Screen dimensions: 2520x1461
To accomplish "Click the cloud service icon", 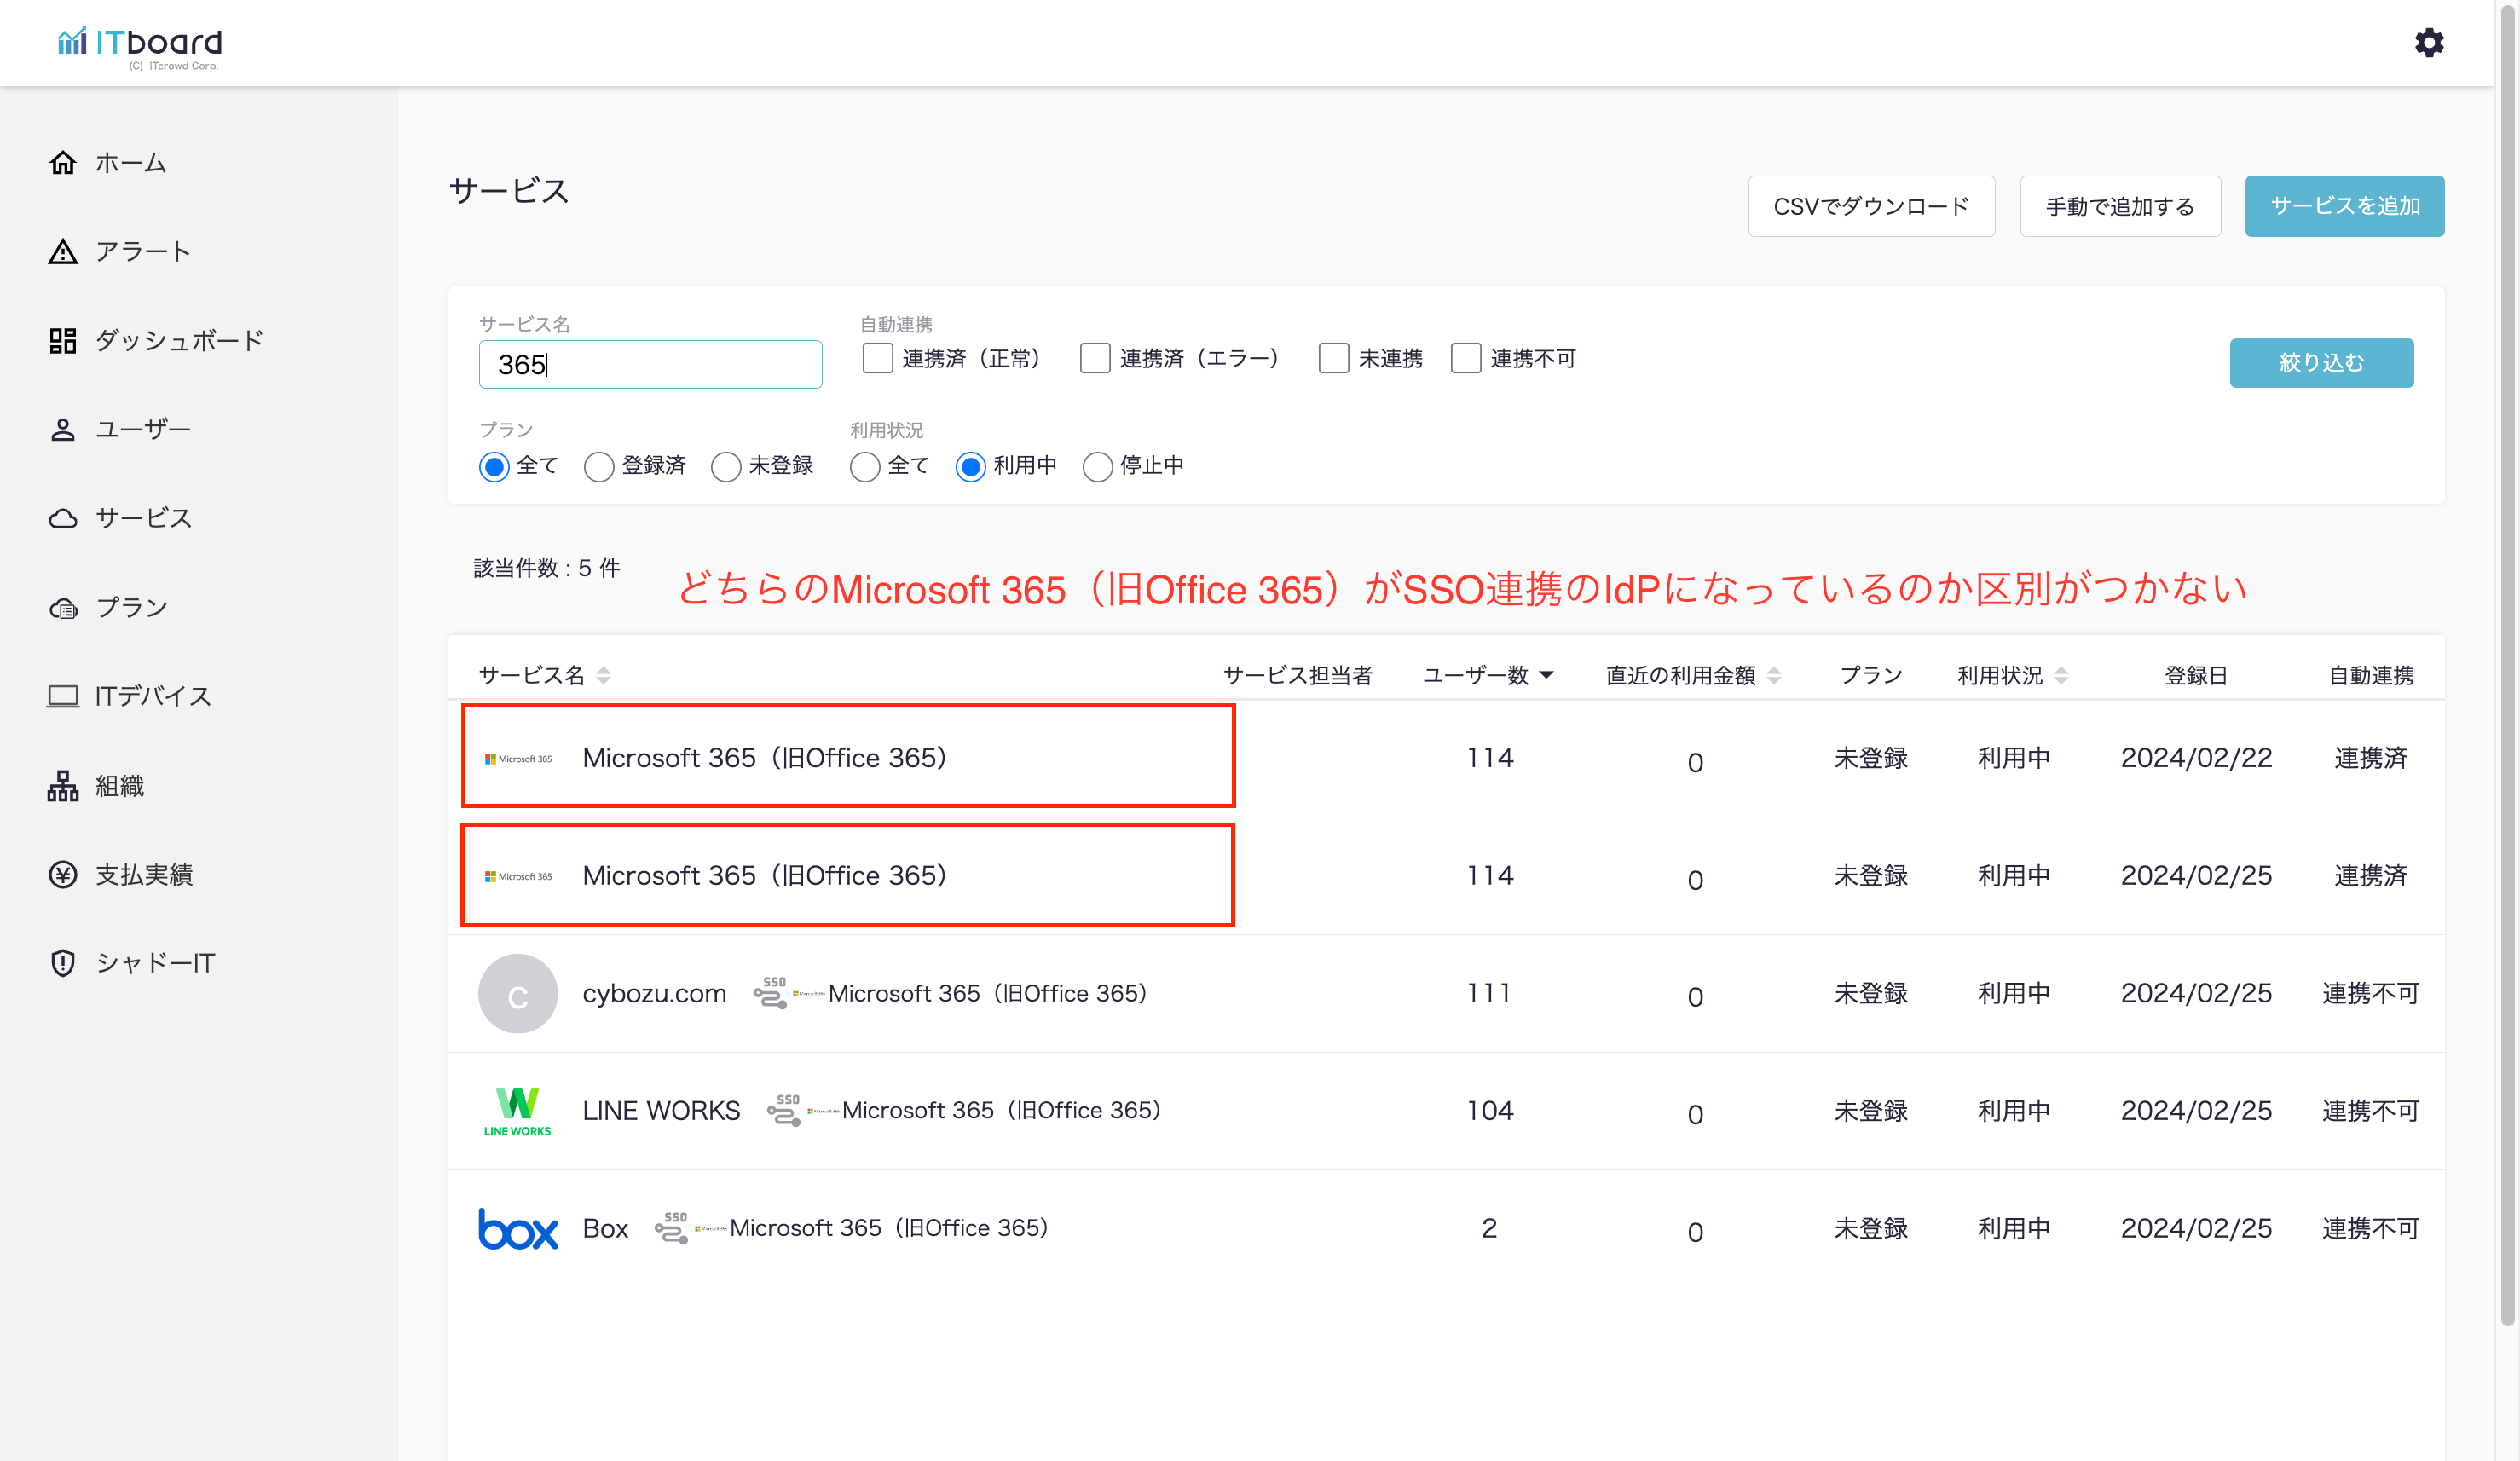I will pos(63,518).
